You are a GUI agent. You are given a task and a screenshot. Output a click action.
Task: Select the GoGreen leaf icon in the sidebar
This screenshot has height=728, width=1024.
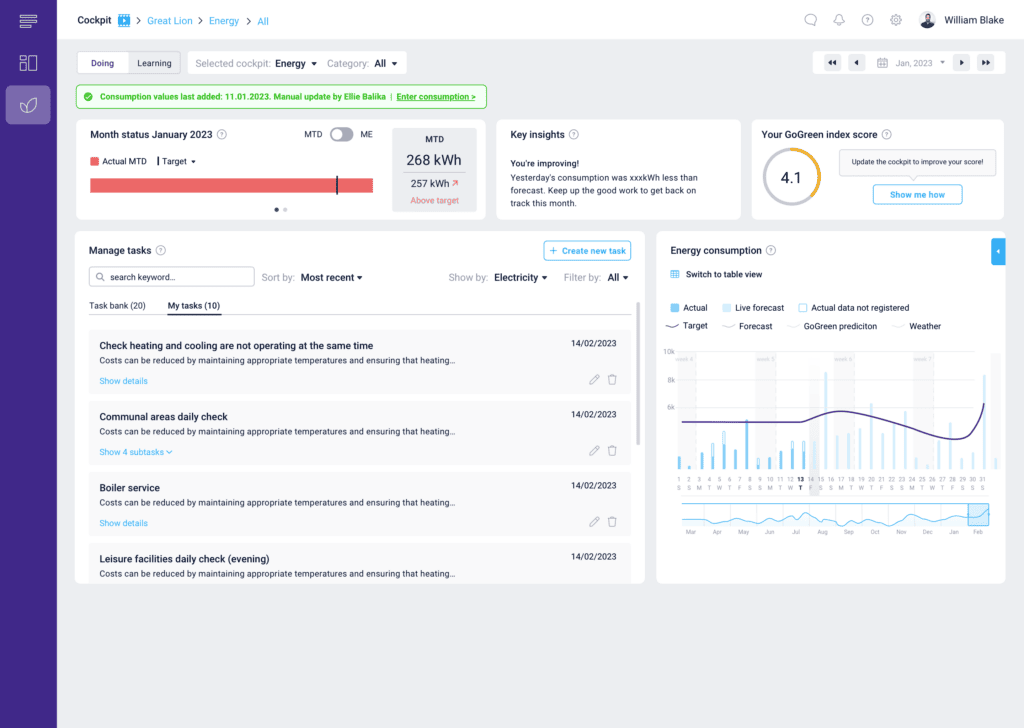[x=28, y=105]
